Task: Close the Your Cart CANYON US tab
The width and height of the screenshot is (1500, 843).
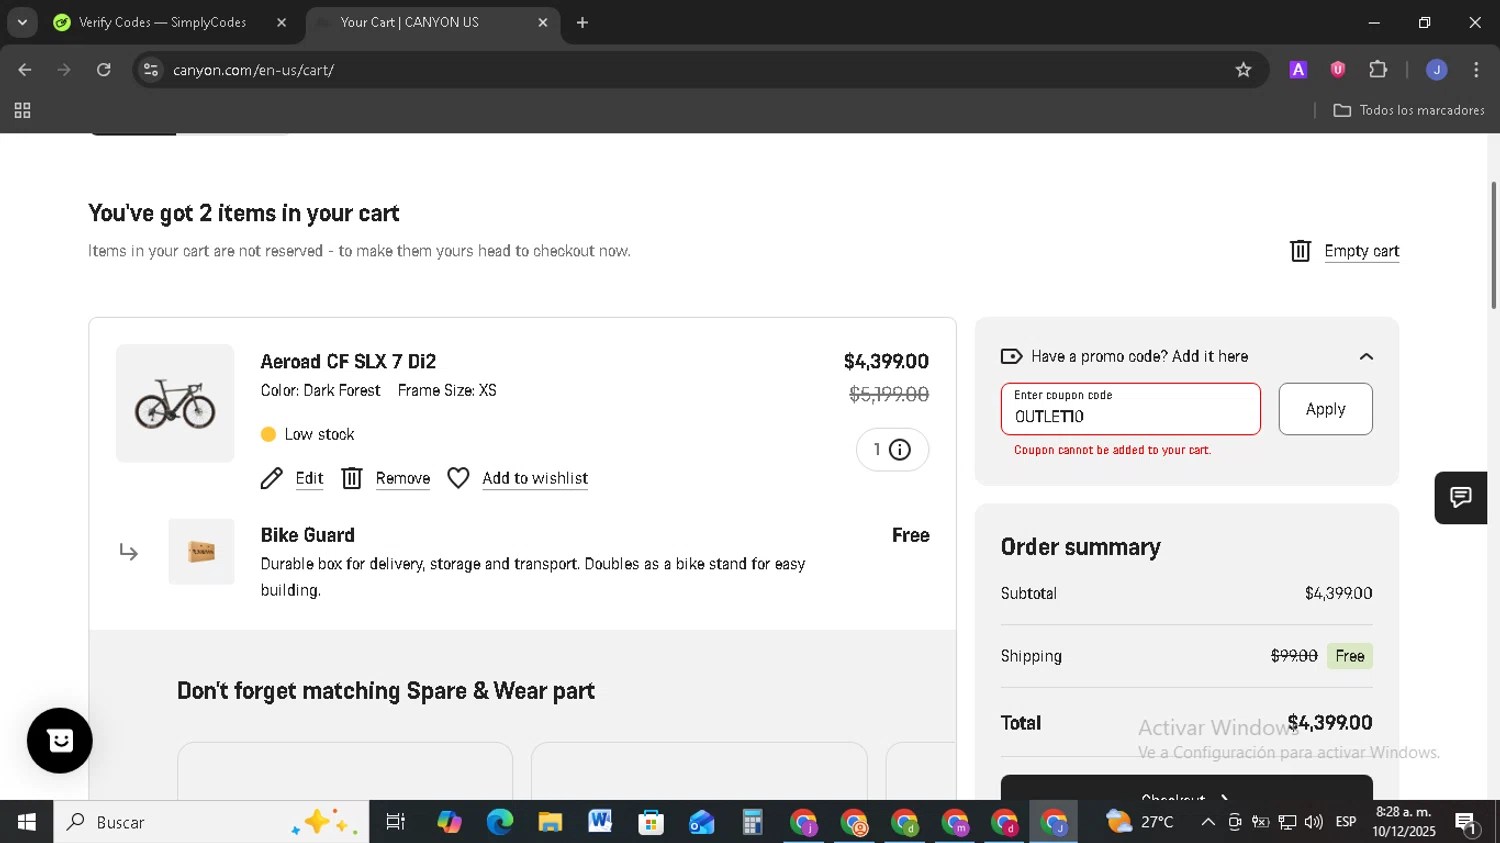Action: tap(543, 23)
